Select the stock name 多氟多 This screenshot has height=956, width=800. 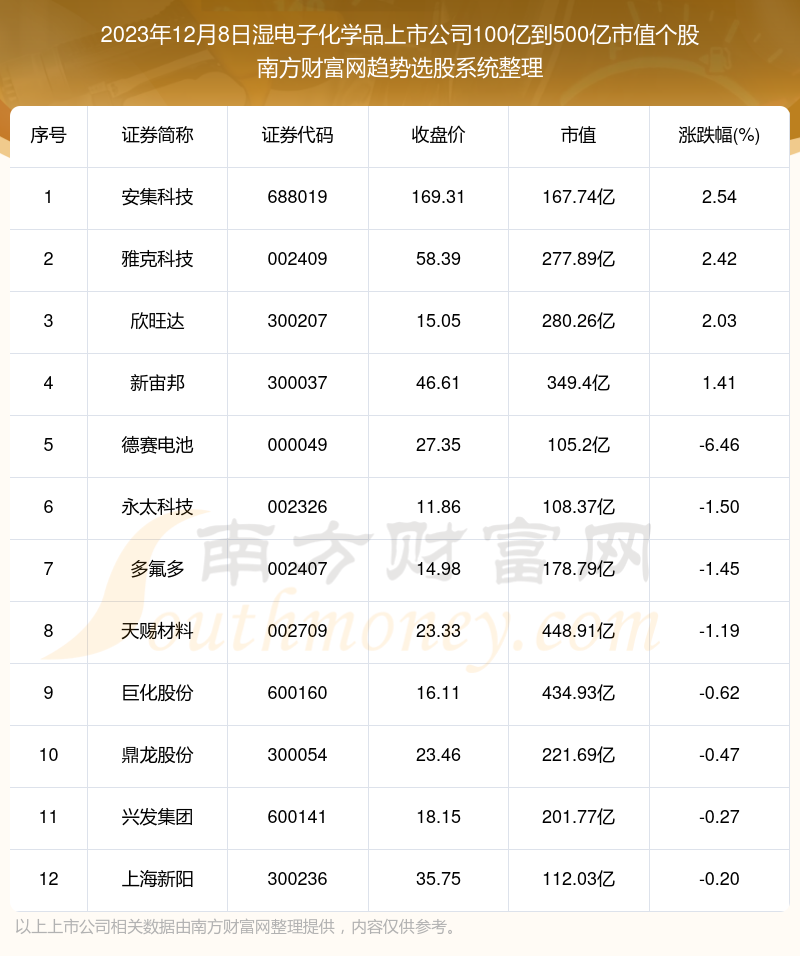(x=157, y=569)
